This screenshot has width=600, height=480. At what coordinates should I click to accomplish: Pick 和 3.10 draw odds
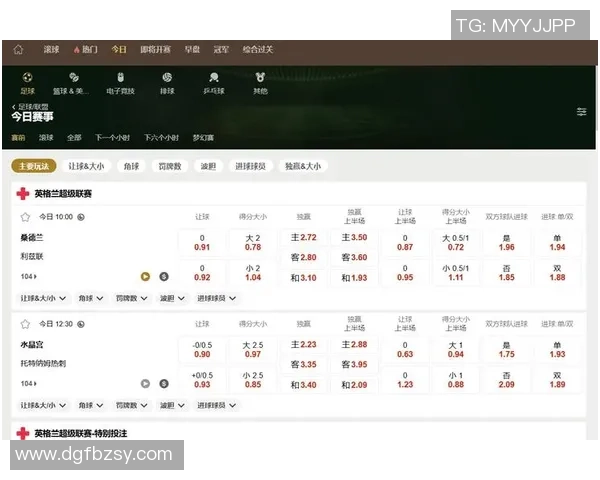tap(303, 278)
